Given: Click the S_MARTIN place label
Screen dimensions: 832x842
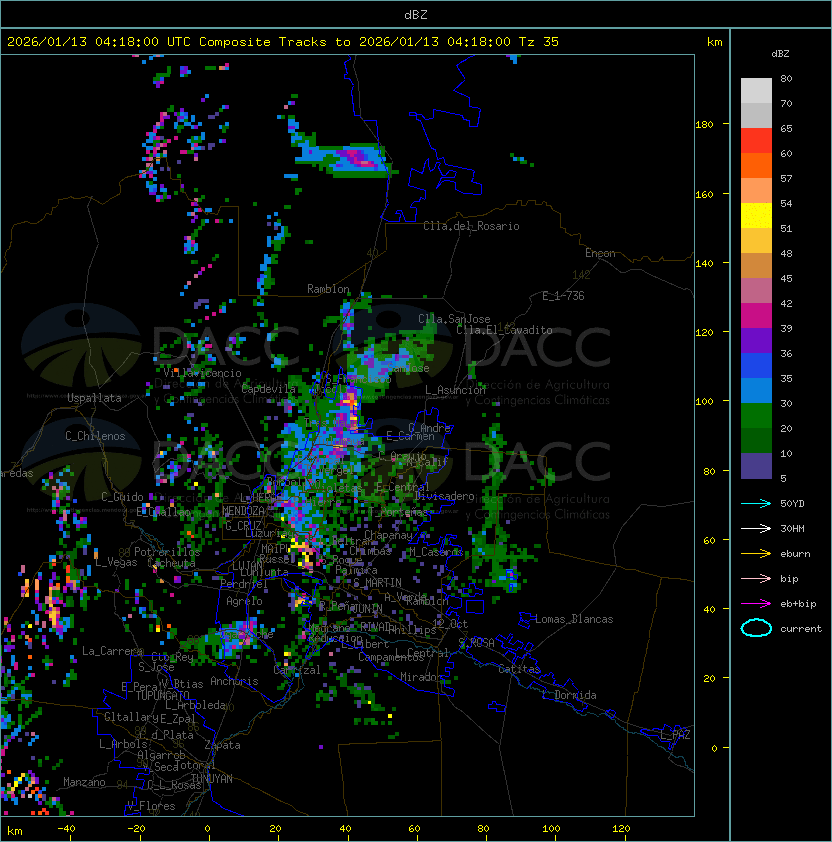Looking at the screenshot, I should tap(377, 583).
